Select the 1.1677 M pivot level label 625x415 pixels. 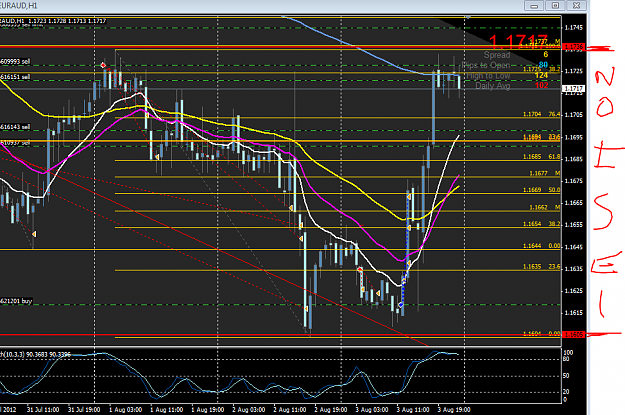544,173
